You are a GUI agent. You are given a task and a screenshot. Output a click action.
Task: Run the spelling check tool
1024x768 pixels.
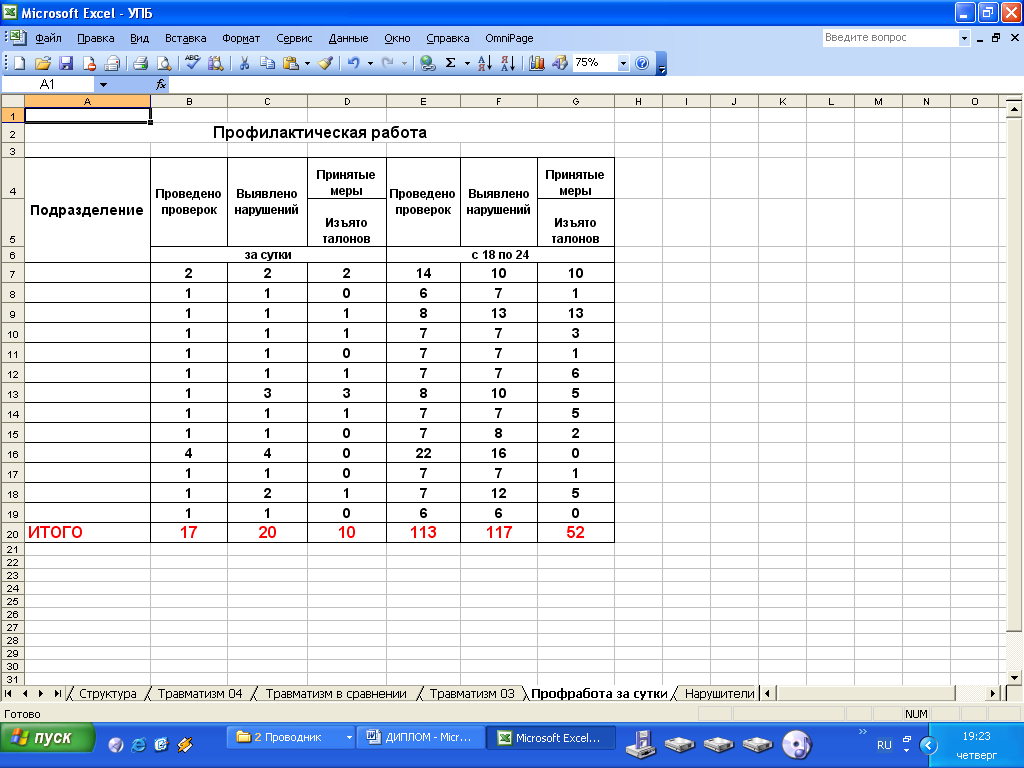193,63
